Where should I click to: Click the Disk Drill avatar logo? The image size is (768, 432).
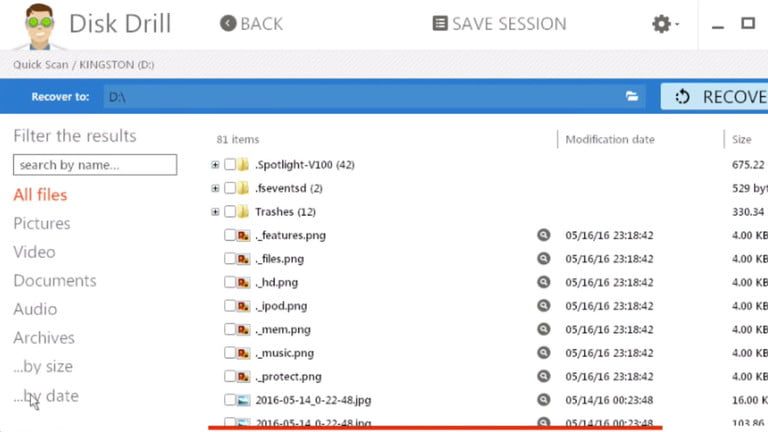[x=37, y=26]
